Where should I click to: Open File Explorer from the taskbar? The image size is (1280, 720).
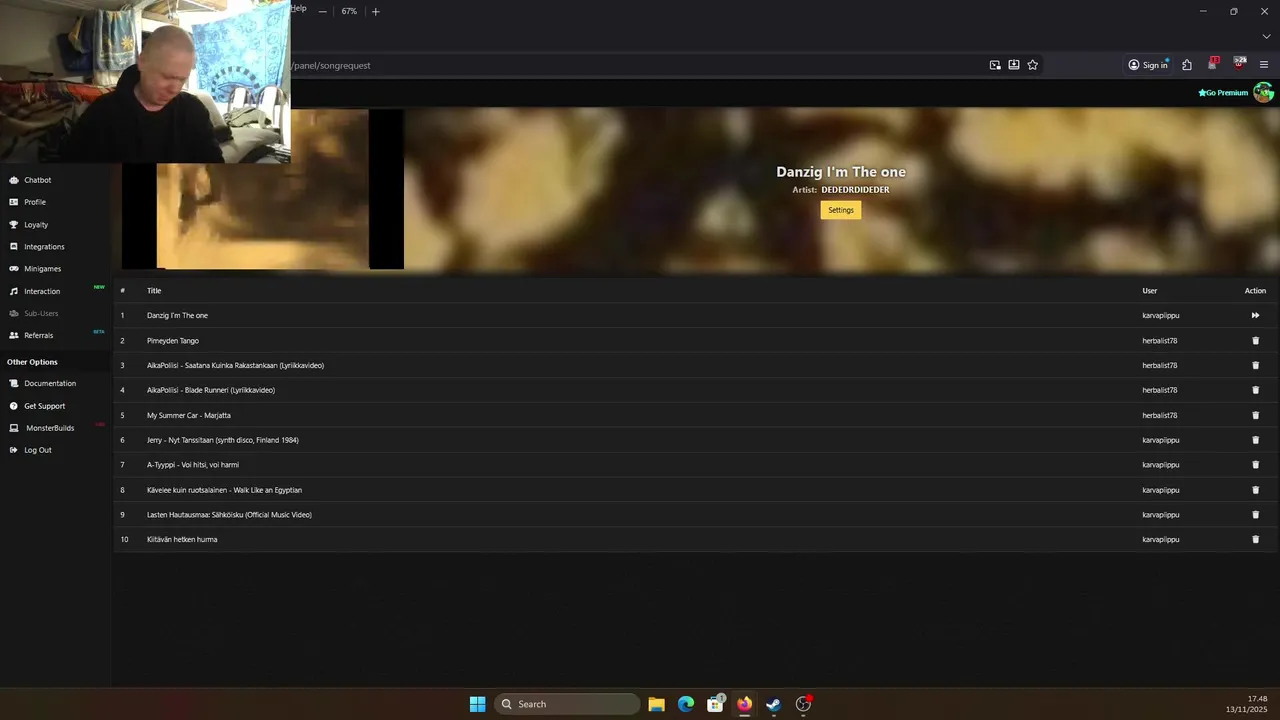point(656,704)
